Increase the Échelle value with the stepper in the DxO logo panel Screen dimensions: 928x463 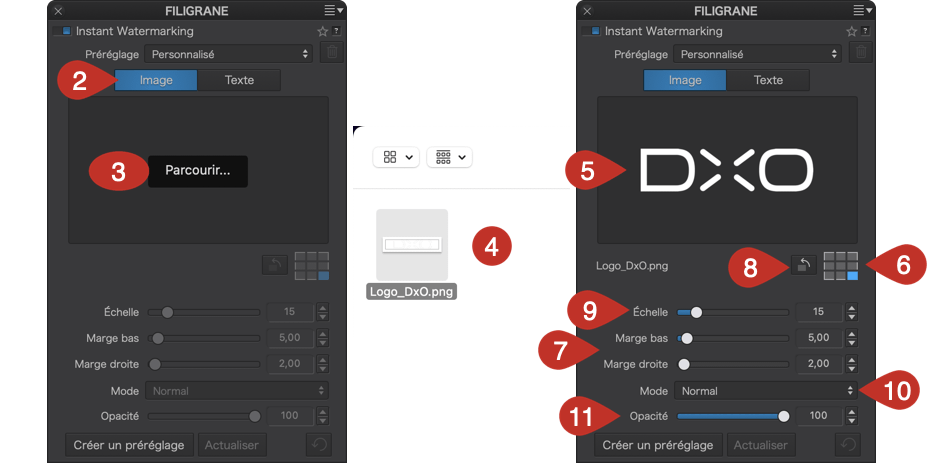coord(852,307)
